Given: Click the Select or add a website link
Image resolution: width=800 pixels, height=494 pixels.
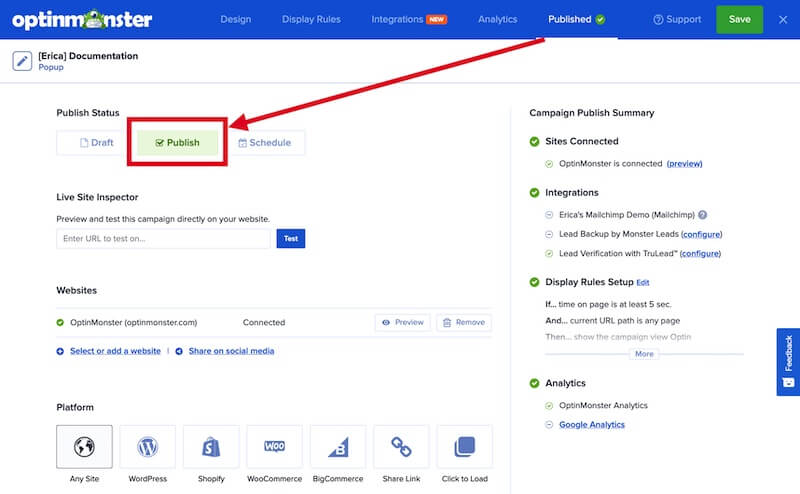Looking at the screenshot, I should point(115,351).
